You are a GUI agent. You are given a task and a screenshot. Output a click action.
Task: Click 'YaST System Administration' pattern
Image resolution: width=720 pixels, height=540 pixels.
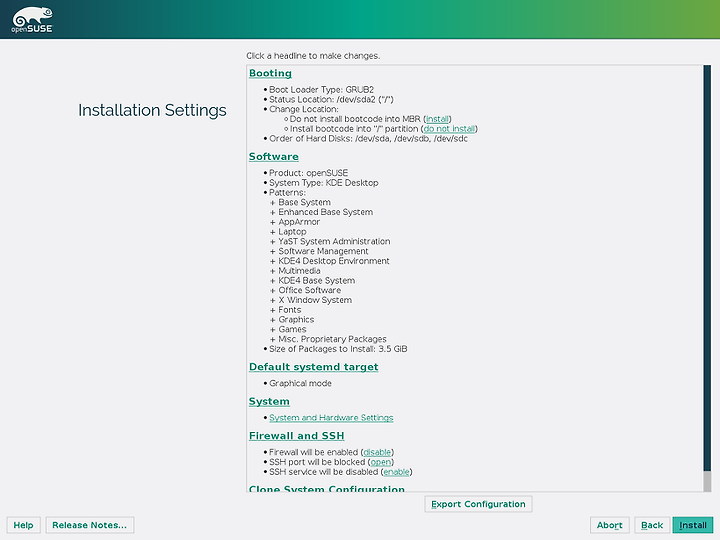(334, 242)
